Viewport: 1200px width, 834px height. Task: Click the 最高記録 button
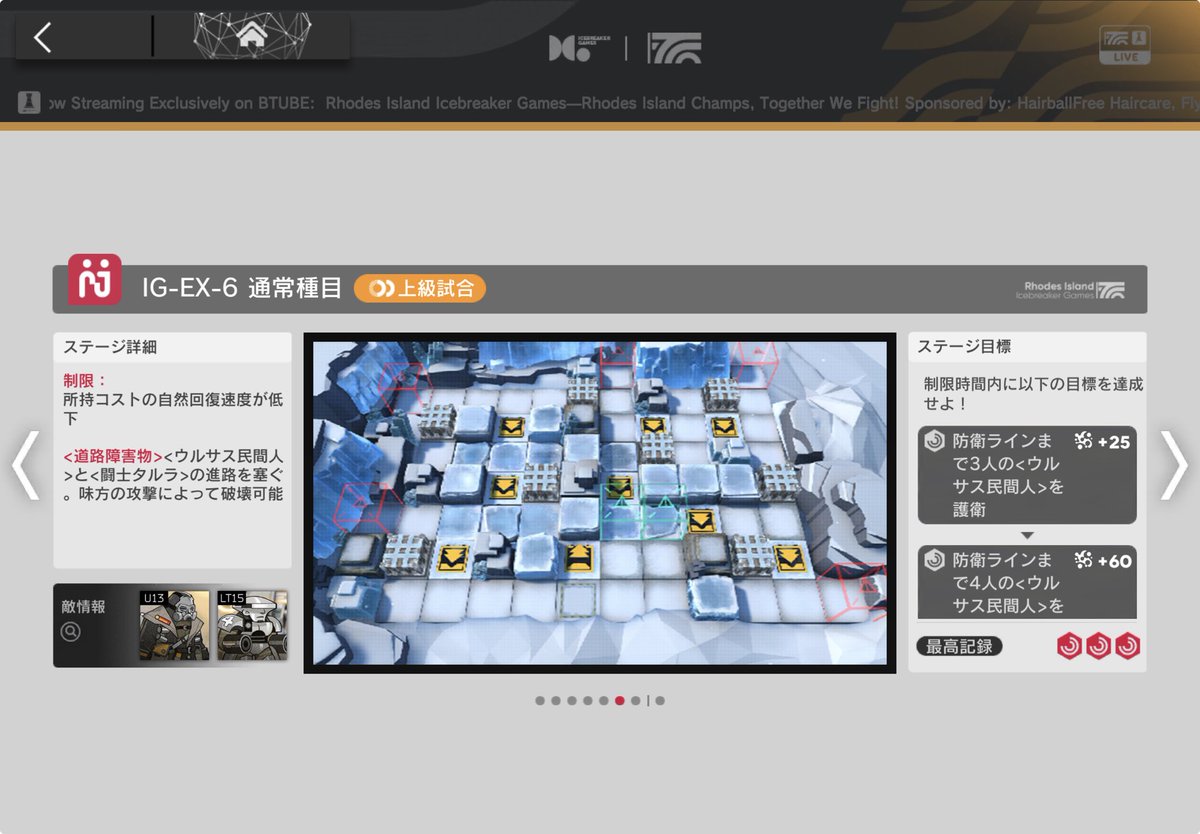[959, 646]
